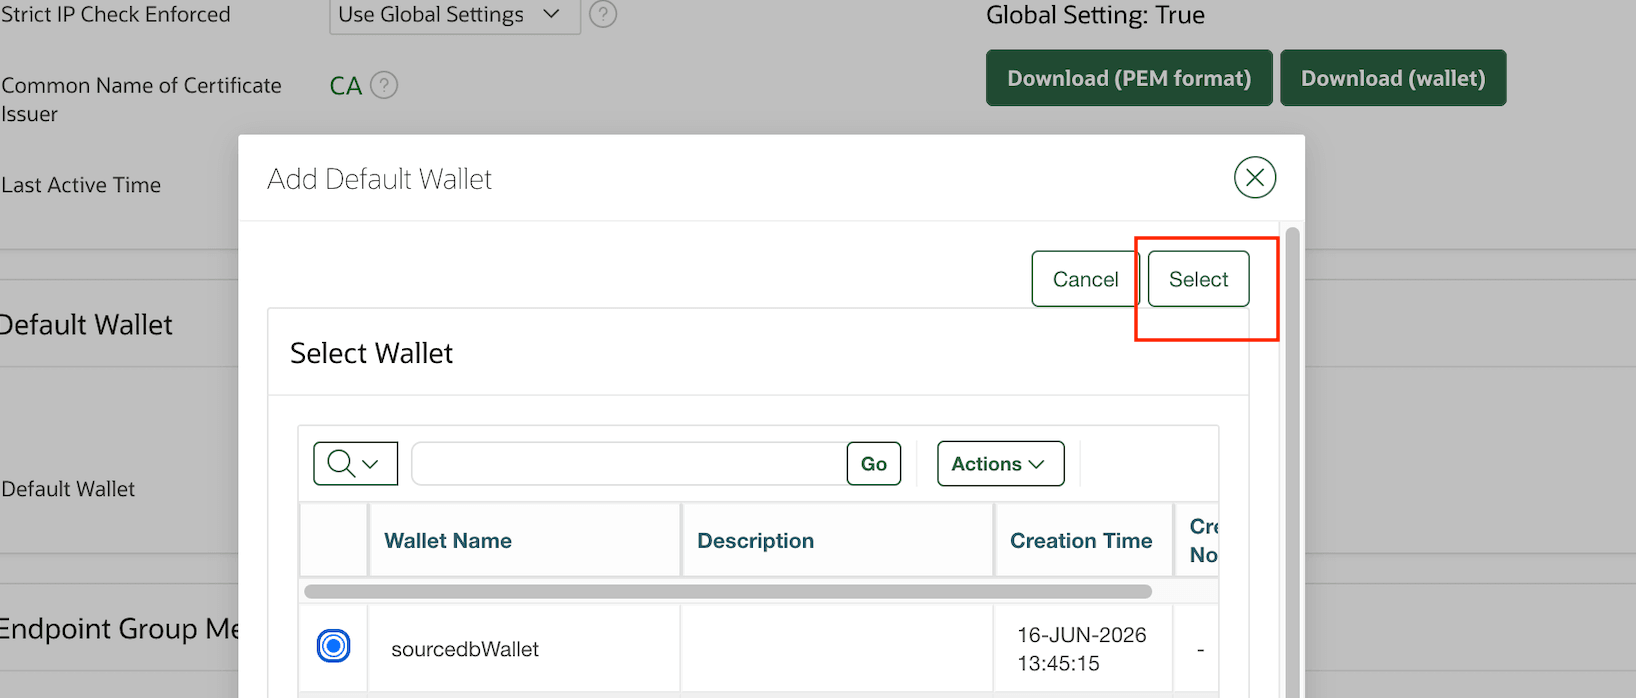Click Download (wallet) button
The width and height of the screenshot is (1636, 698).
[x=1393, y=78]
